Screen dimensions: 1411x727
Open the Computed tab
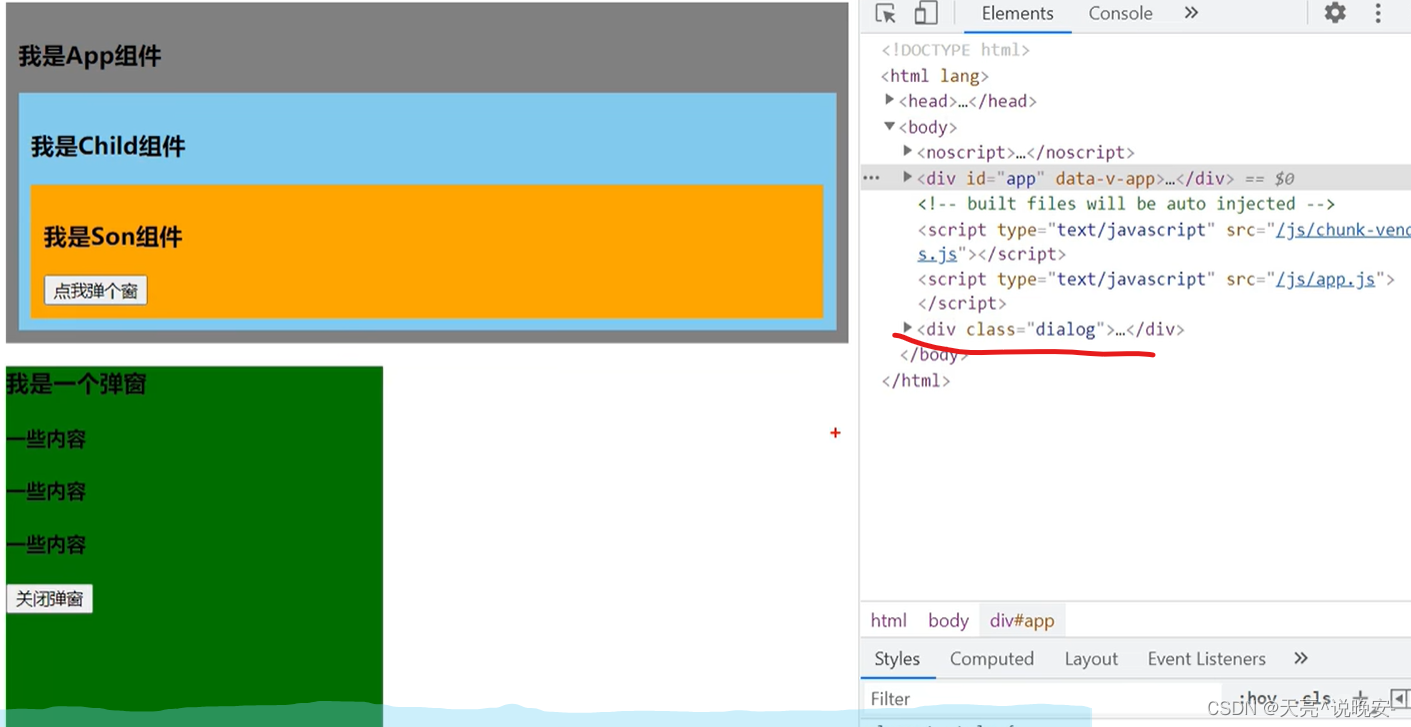click(x=991, y=659)
